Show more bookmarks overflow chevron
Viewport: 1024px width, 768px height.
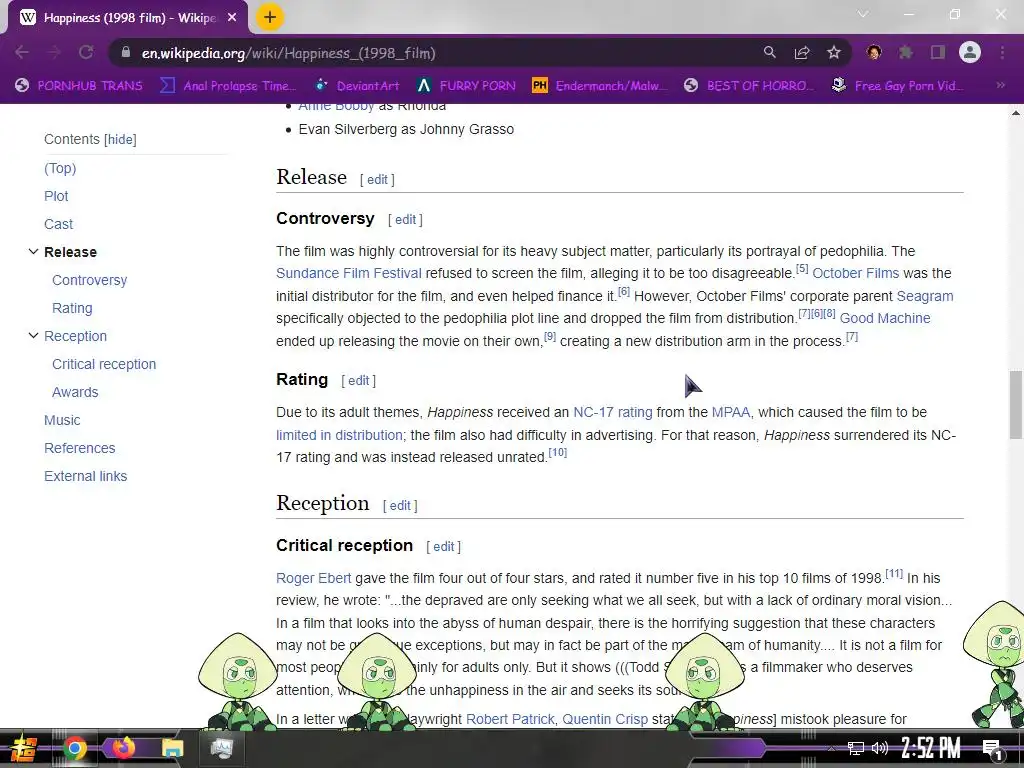click(x=1000, y=85)
